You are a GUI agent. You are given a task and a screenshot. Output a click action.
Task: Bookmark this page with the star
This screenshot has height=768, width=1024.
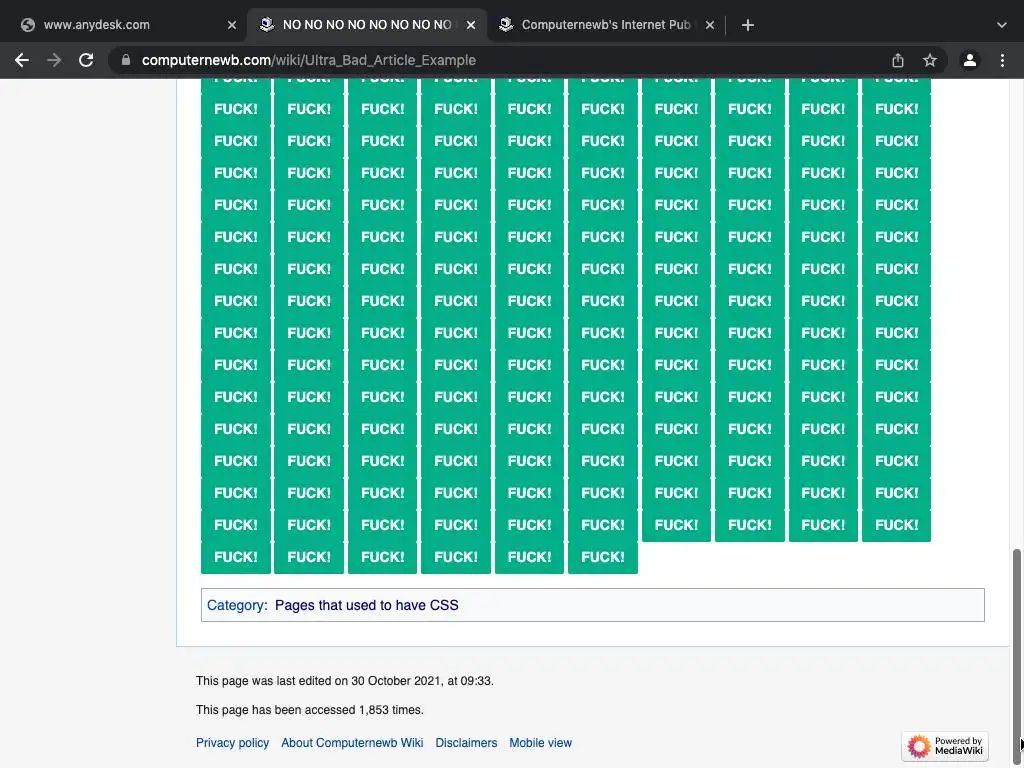pos(930,60)
